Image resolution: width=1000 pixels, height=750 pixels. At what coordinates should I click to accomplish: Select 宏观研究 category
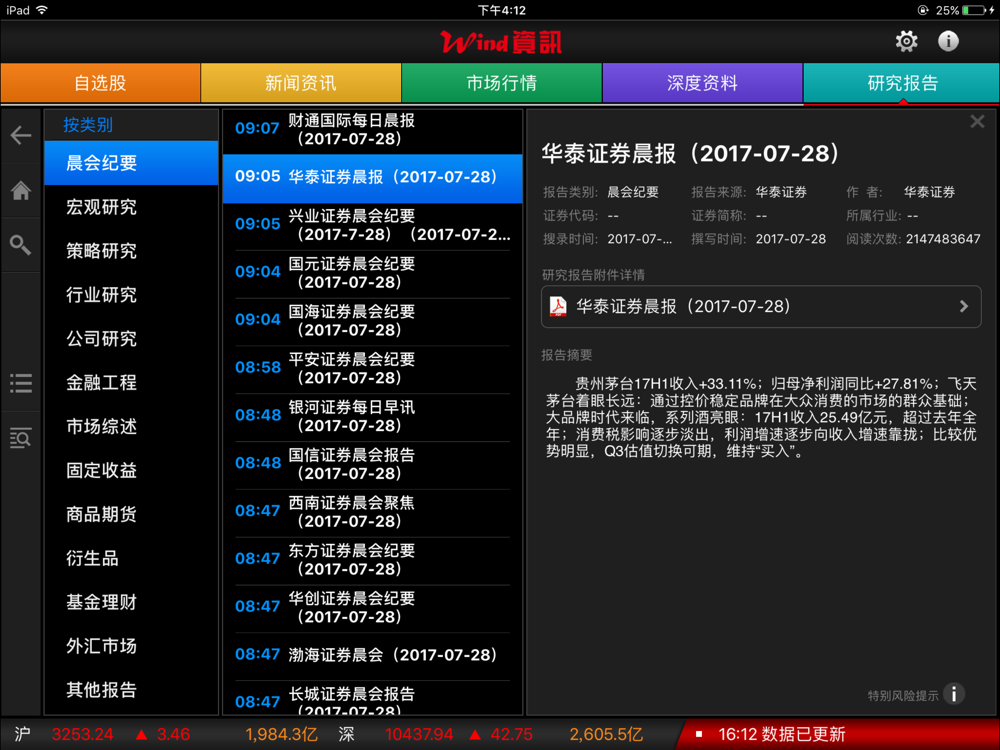click(131, 207)
